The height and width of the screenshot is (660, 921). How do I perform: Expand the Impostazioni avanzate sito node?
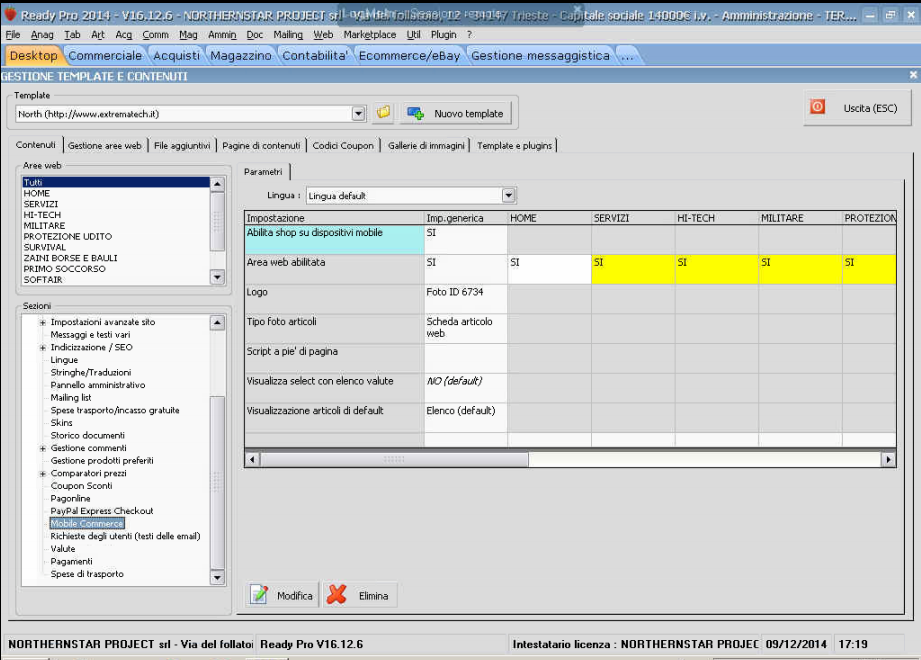tap(42, 322)
